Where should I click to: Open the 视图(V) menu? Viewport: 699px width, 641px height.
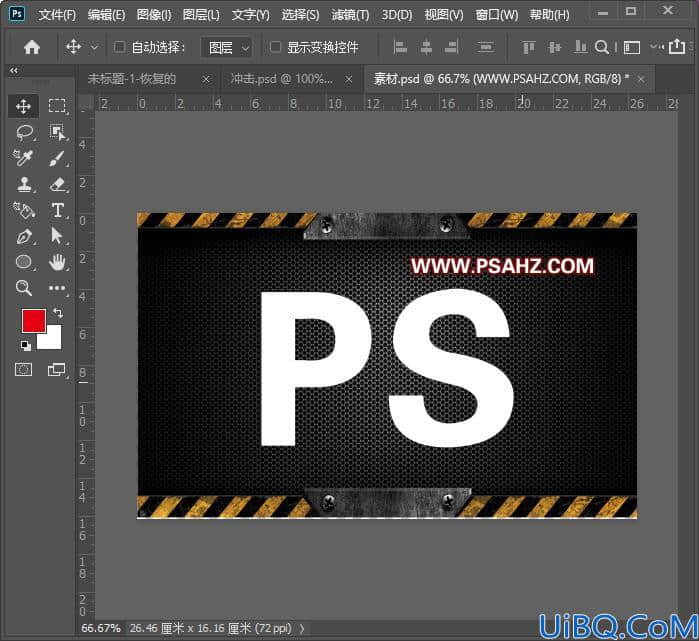point(444,15)
